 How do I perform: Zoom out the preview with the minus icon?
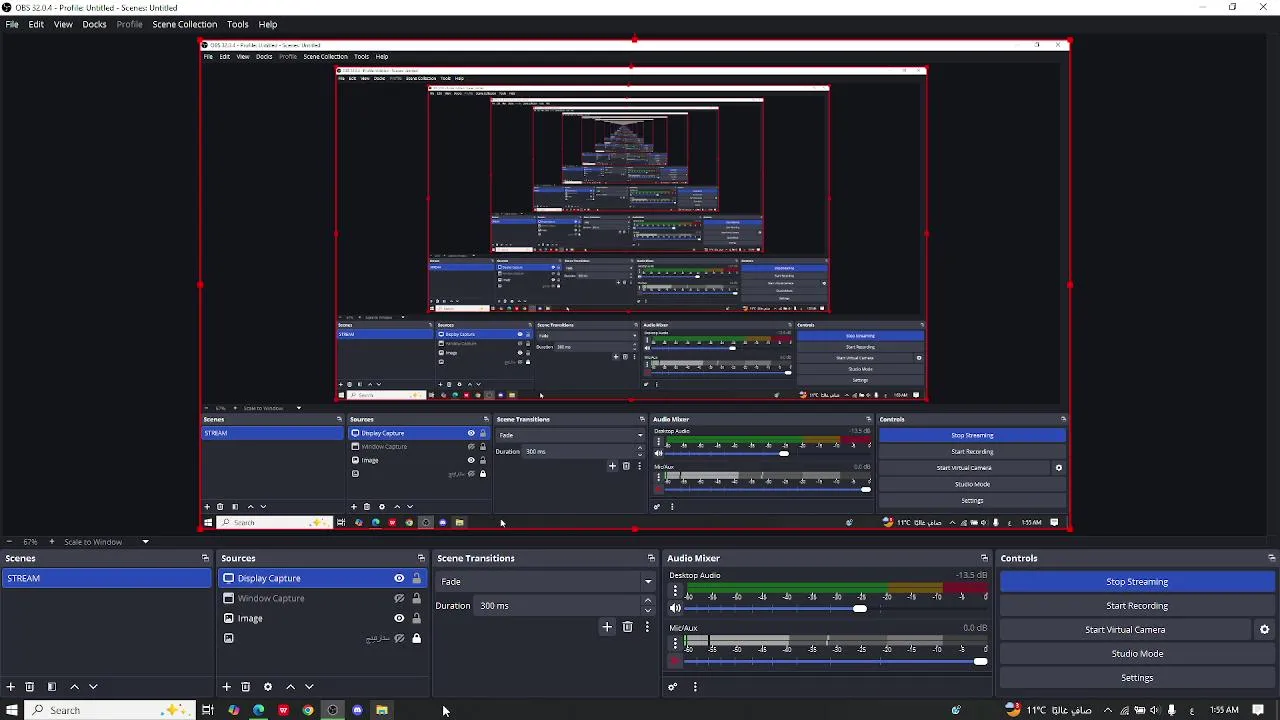point(9,542)
